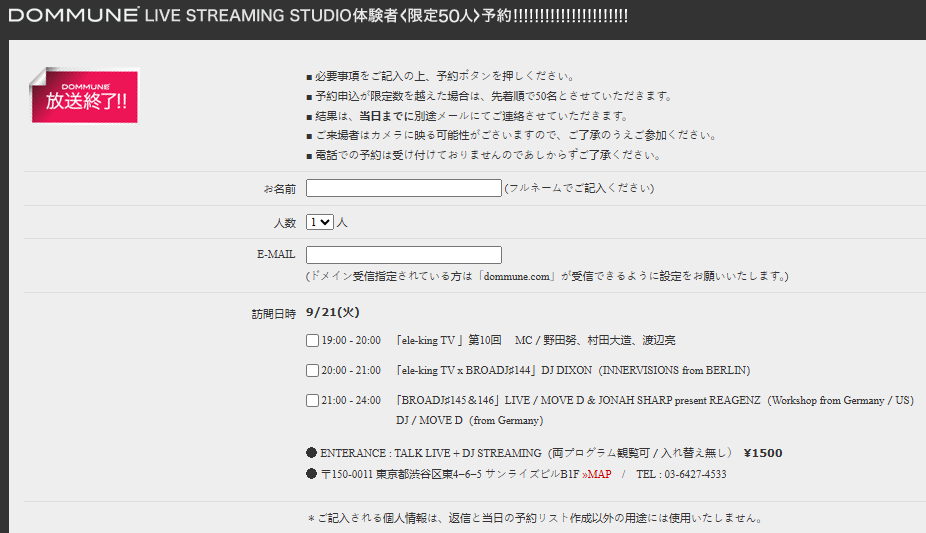926x533 pixels.
Task: Open the 人数 people count dropdown
Action: coord(320,222)
